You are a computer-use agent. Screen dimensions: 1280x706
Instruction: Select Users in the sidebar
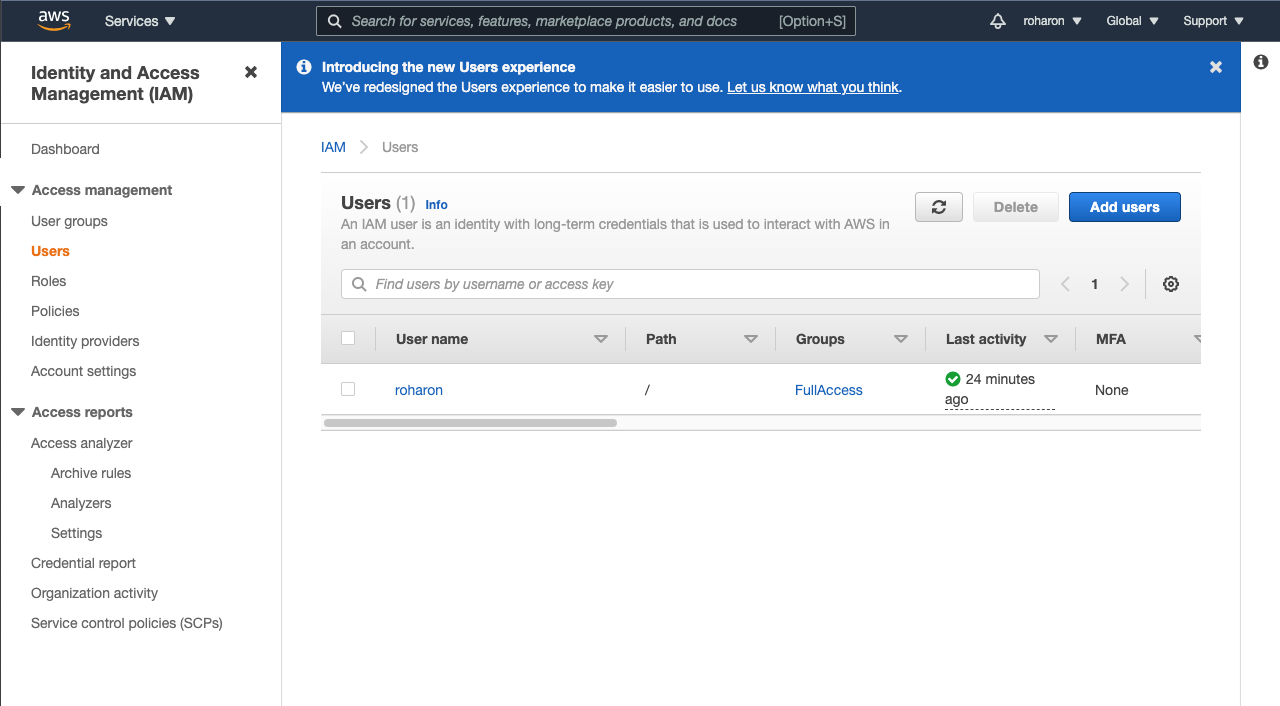pos(50,251)
